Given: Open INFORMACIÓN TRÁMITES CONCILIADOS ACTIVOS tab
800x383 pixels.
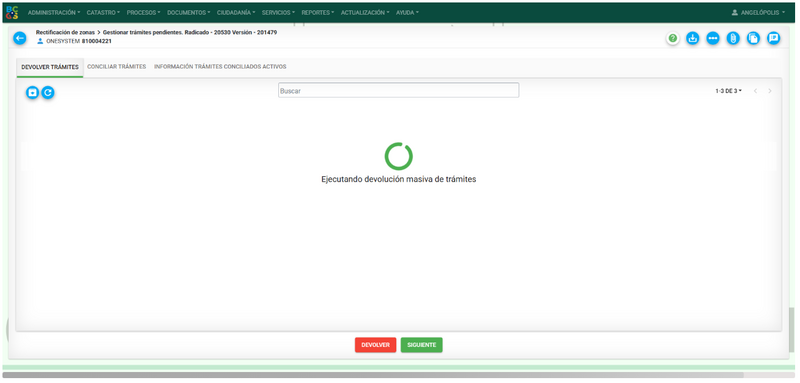Looking at the screenshot, I should 220,67.
